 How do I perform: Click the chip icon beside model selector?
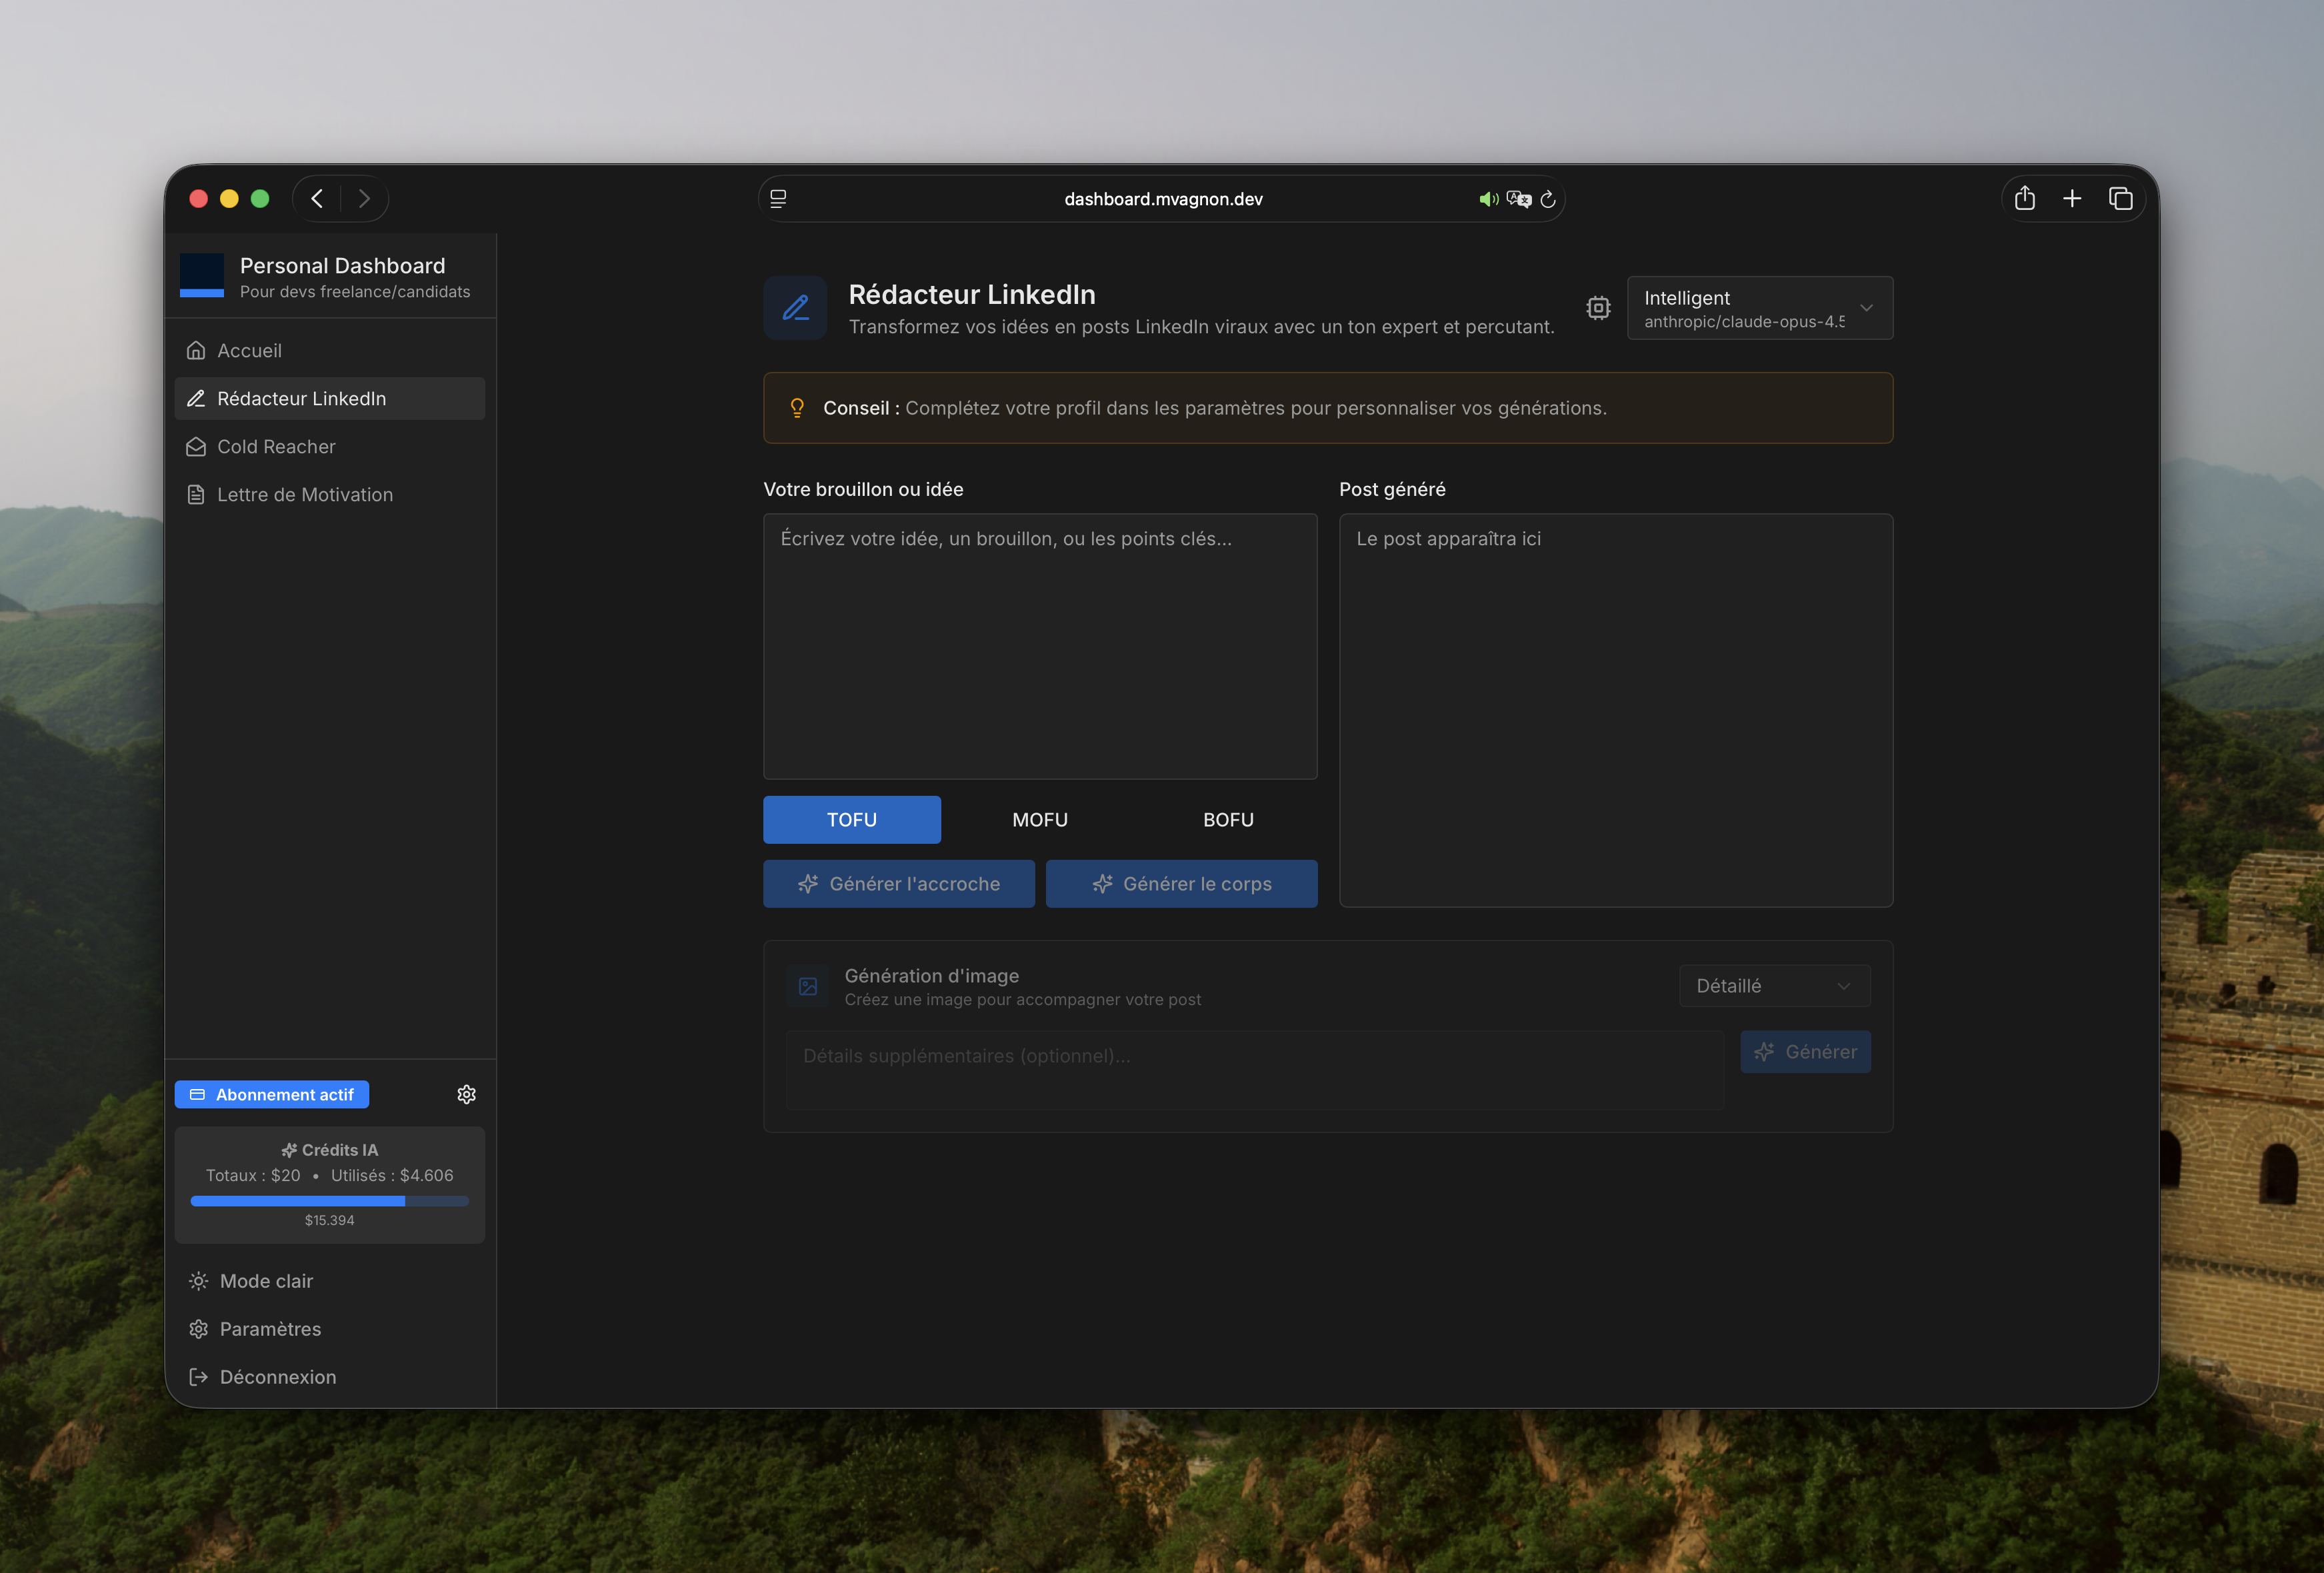tap(1598, 308)
